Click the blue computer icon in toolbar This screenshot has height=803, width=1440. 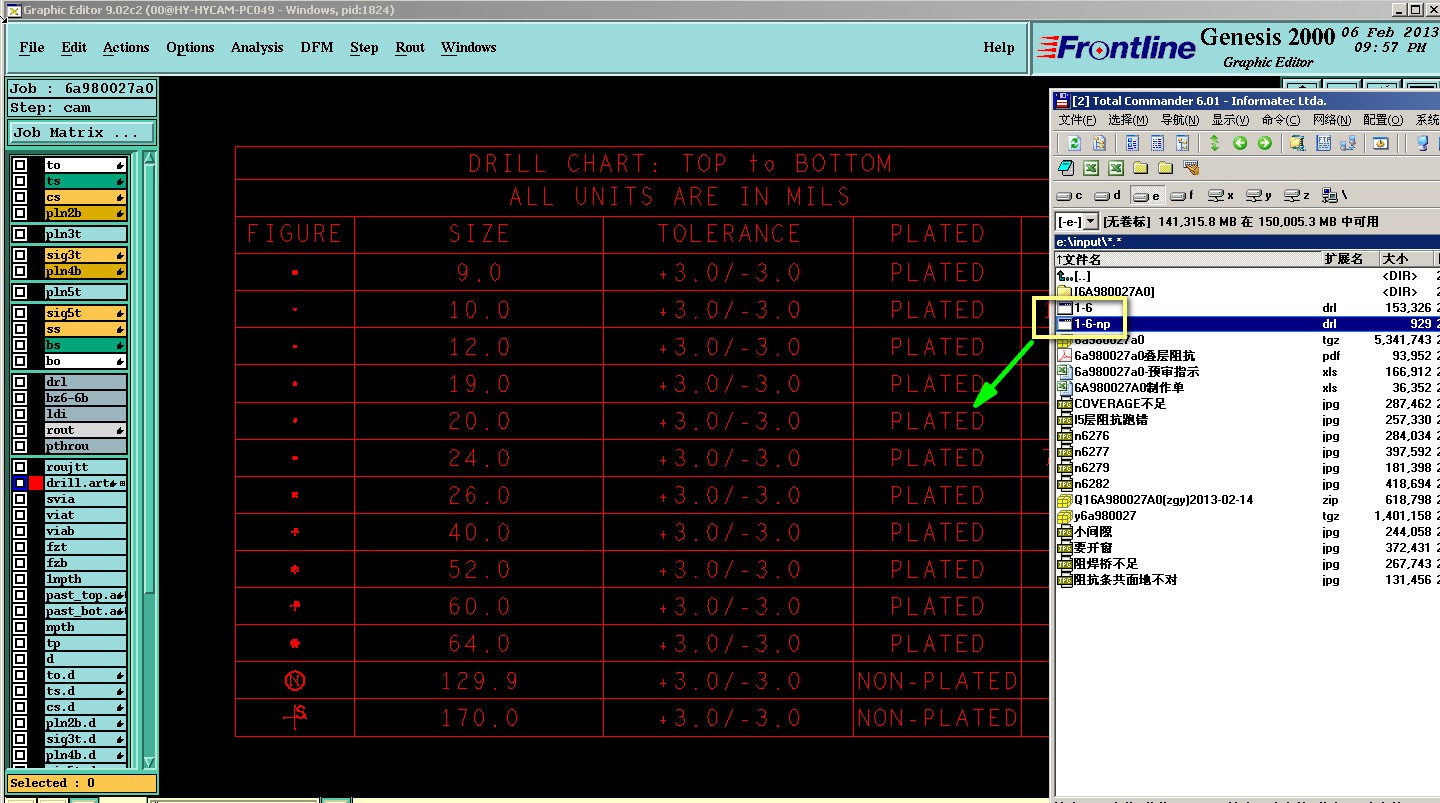click(x=1423, y=143)
